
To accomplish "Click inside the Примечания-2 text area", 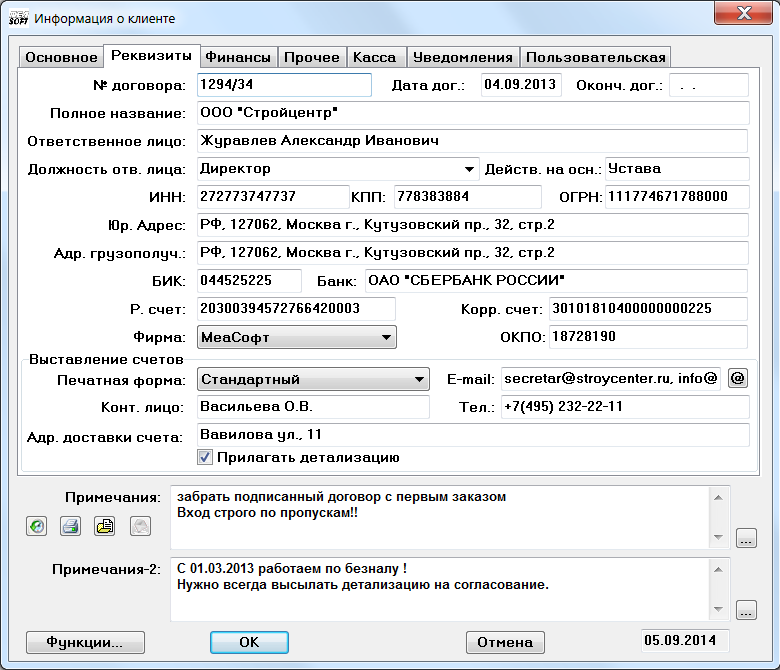I will coord(440,589).
